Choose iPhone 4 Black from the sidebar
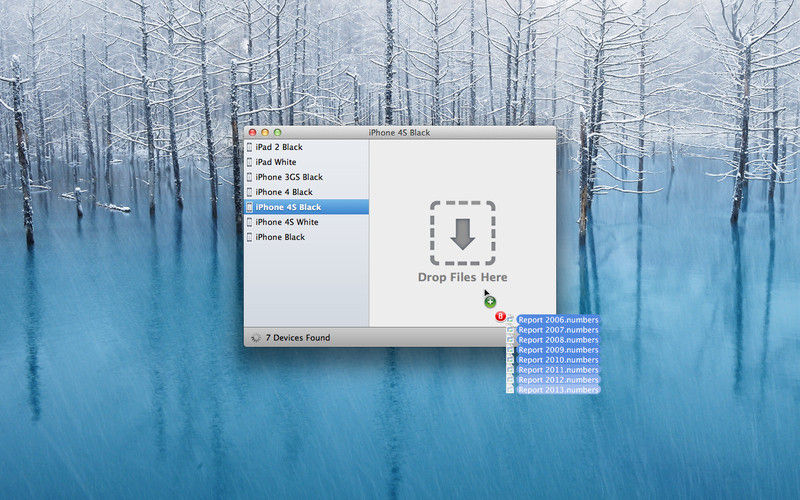Screen dimensions: 800x500 pos(283,192)
